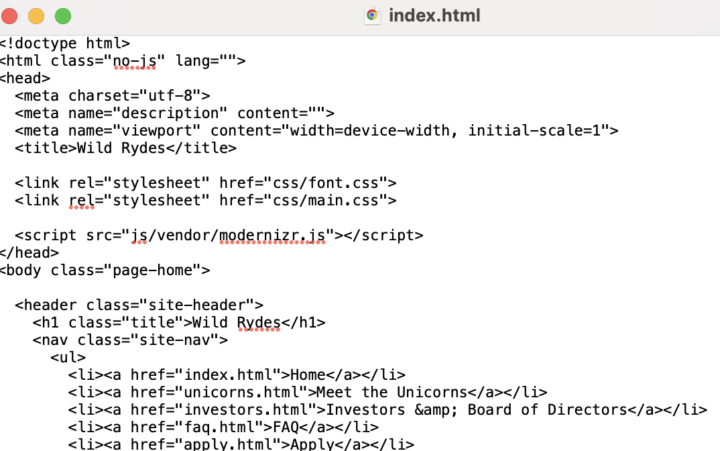
Task: Place cursor on the doctype html line
Action: click(x=65, y=43)
